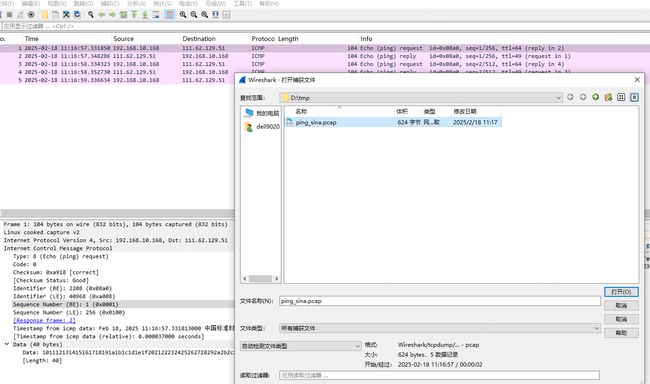Sort packets by Destination column header
This screenshot has width=650, height=384.
[x=215, y=39]
